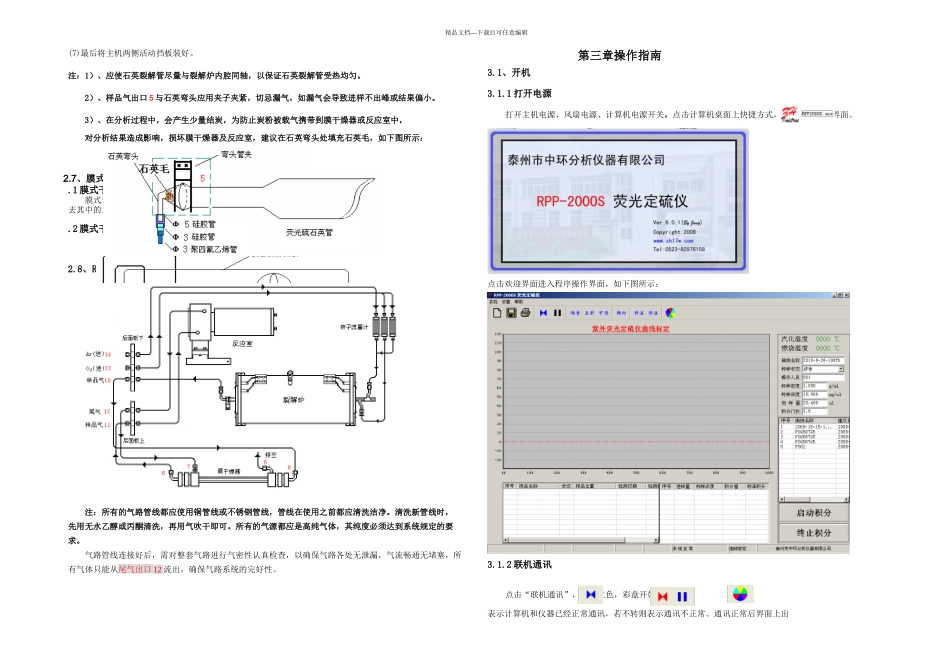Click the desktop shortcut icon in the document
Viewport: 950px width, 672px height.
[x=789, y=114]
